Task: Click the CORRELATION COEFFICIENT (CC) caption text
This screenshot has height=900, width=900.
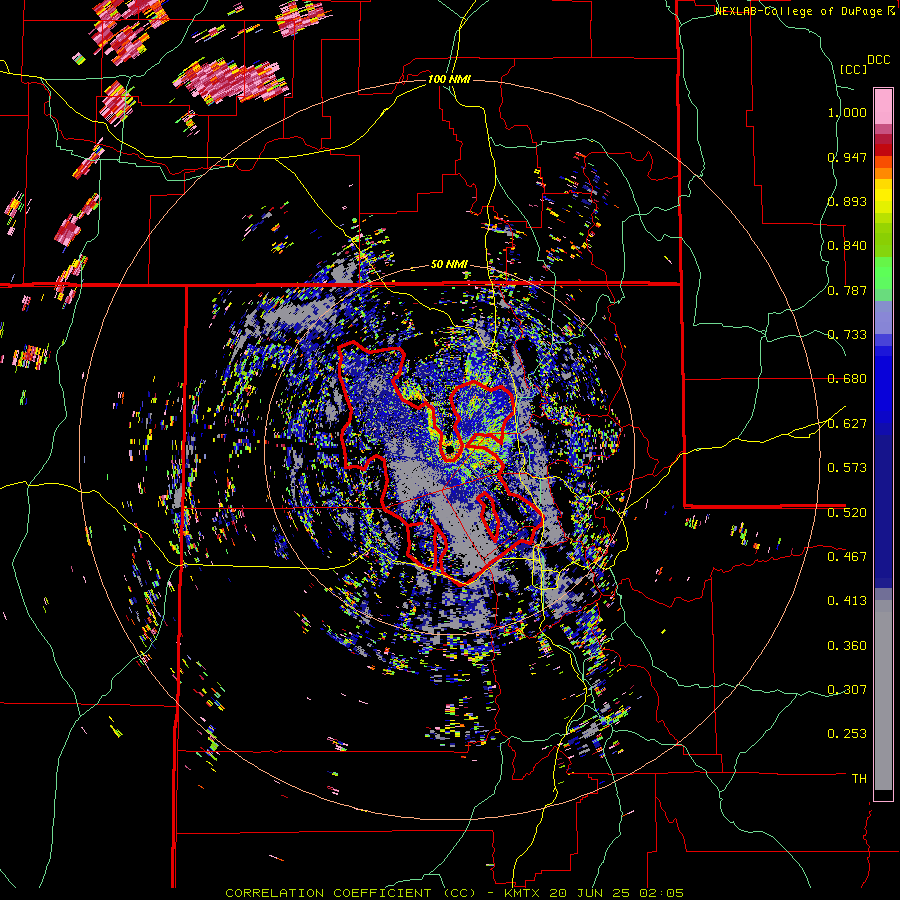Action: tap(351, 893)
